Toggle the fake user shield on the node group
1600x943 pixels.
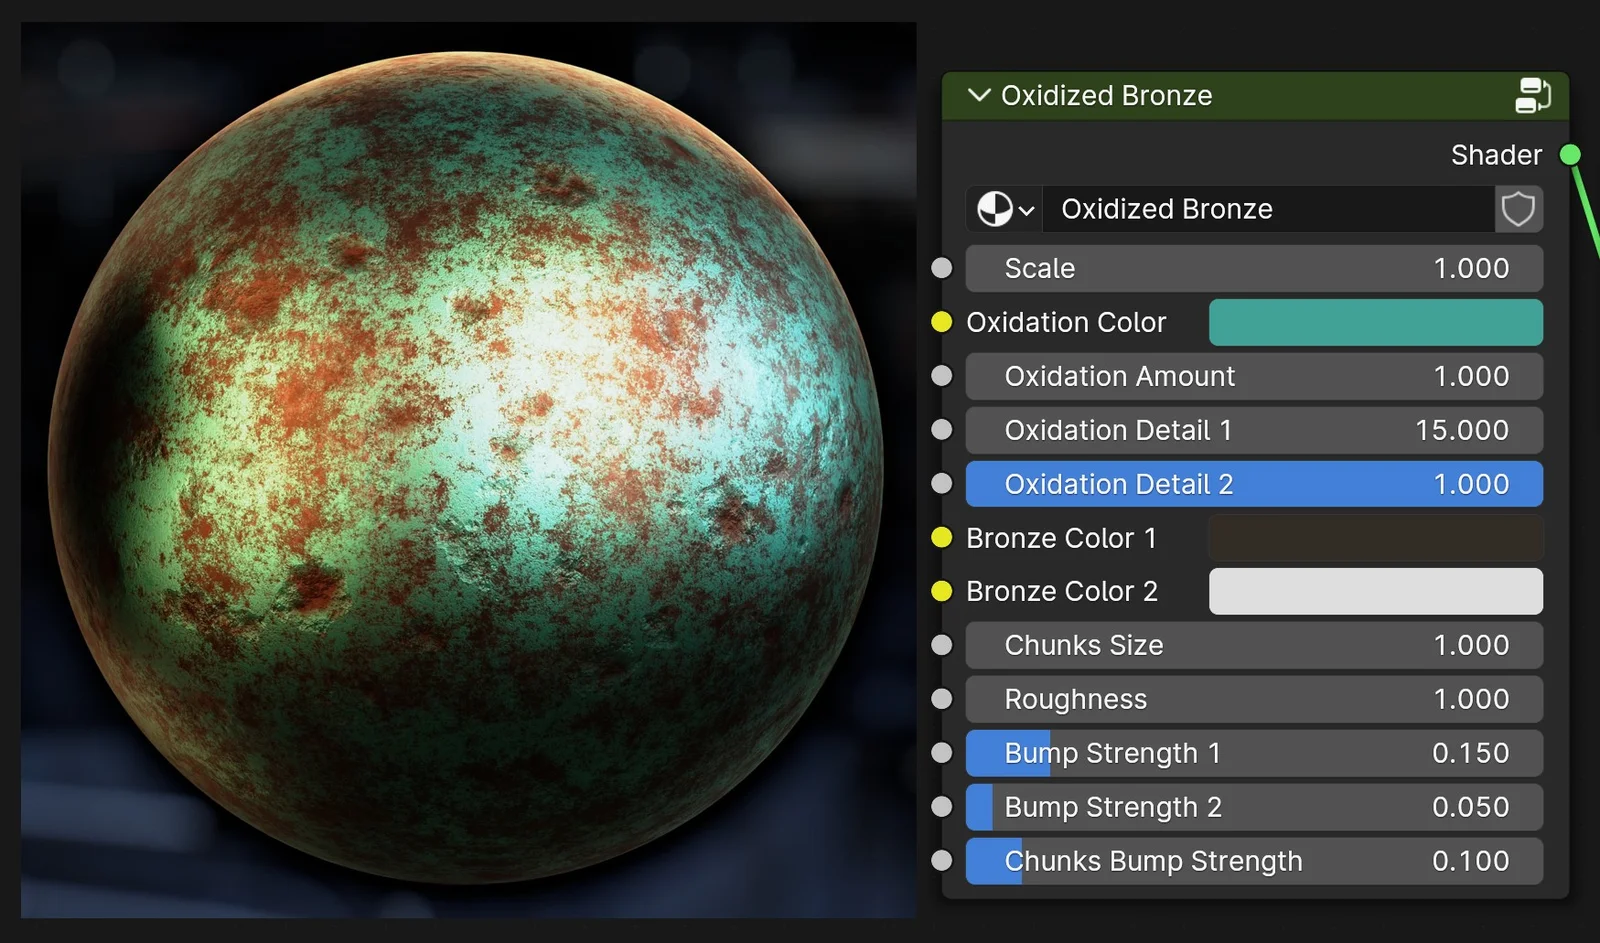tap(1519, 209)
